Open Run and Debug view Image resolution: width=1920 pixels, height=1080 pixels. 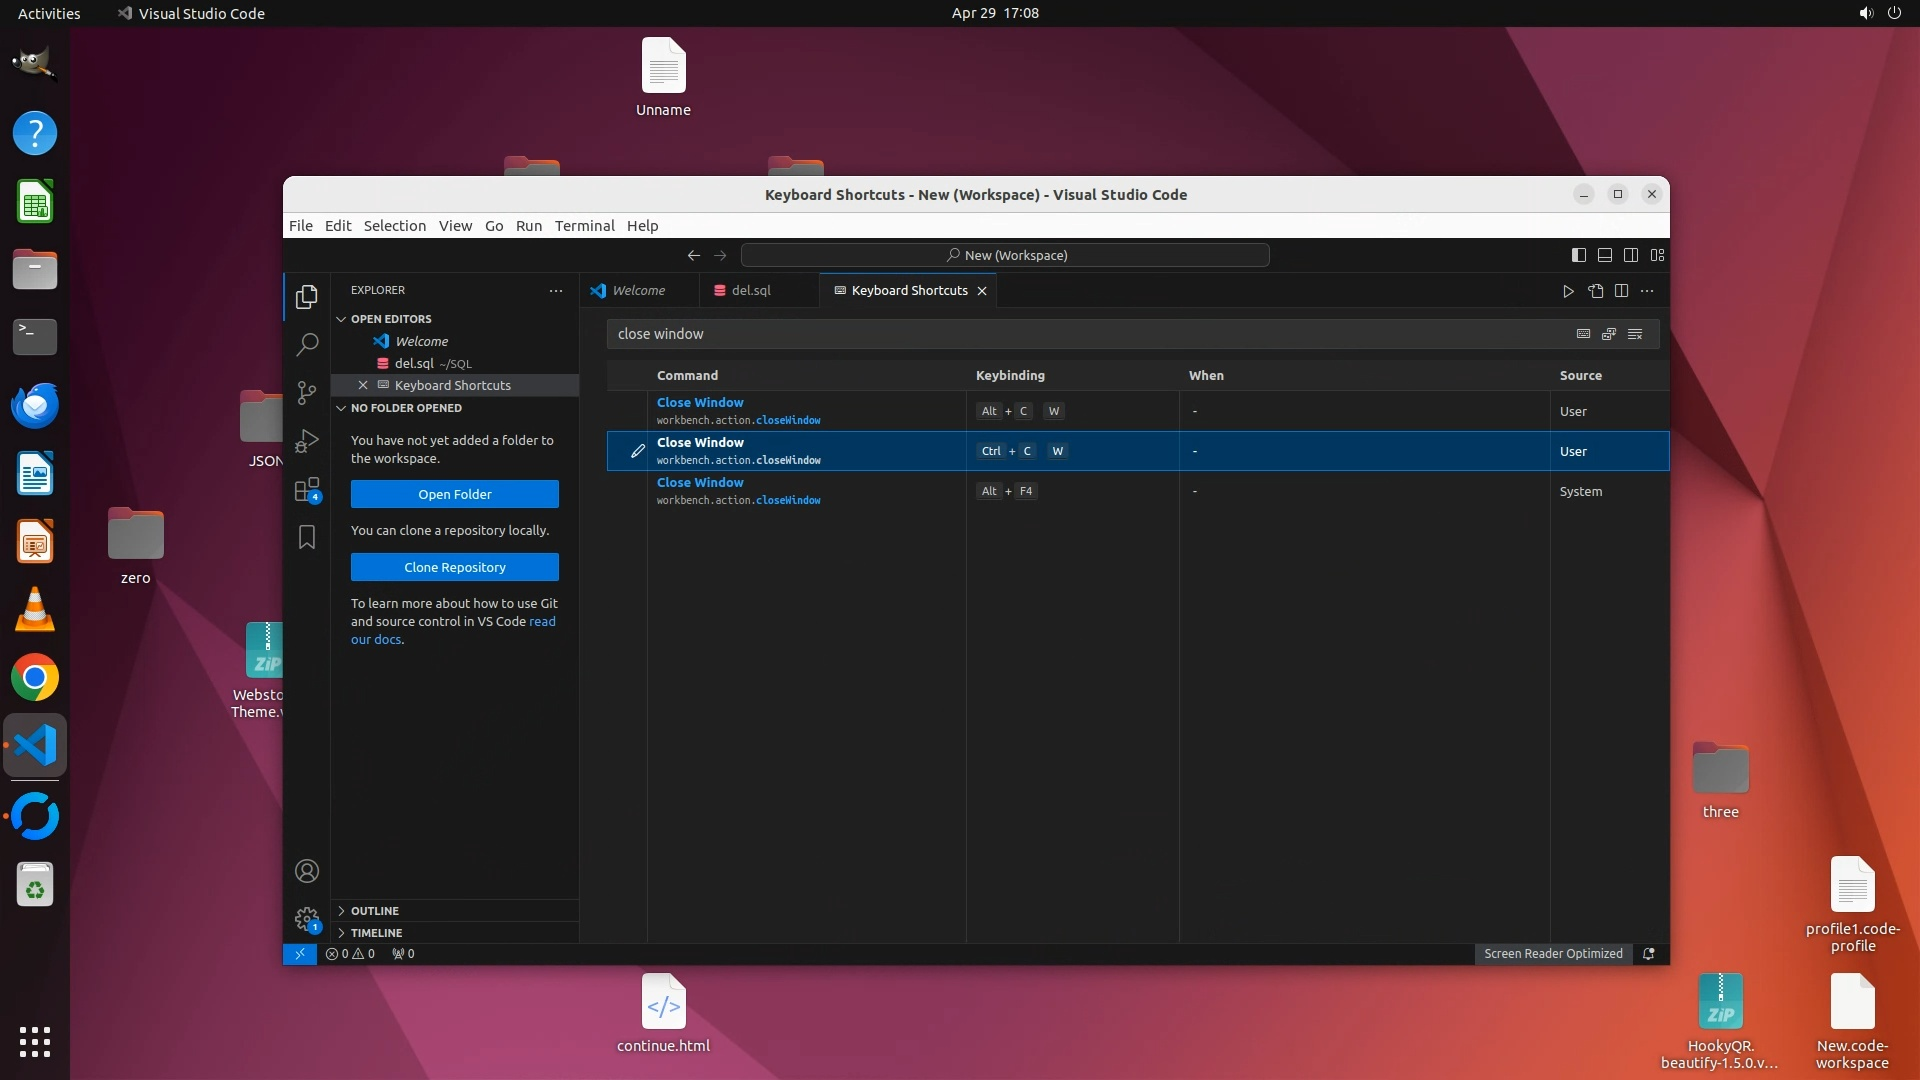307,441
